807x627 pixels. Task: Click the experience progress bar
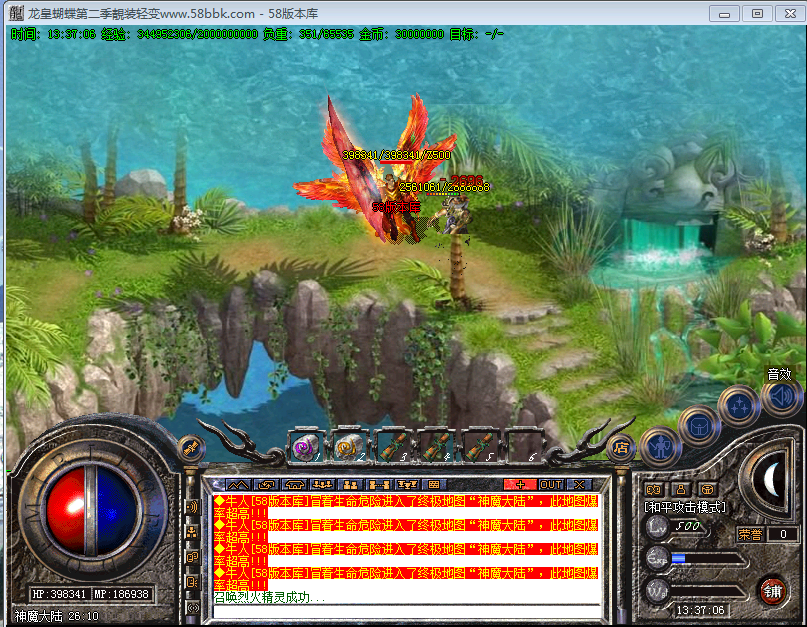pyautogui.click(x=708, y=558)
